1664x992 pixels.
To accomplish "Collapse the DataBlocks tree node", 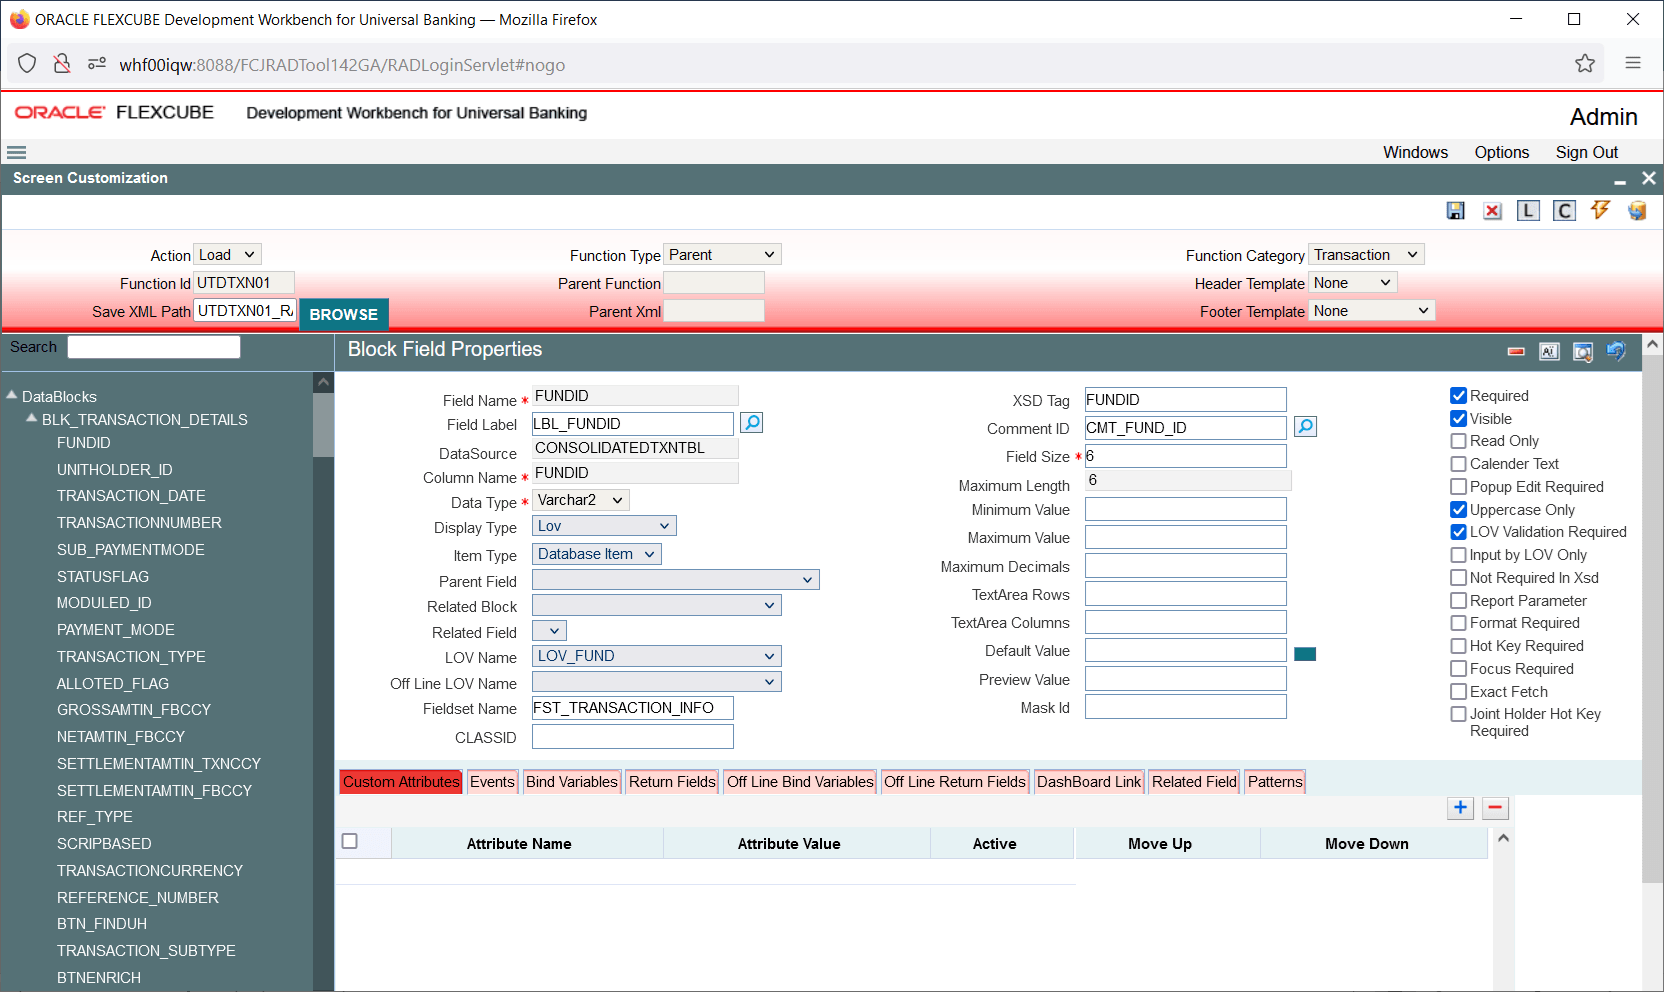I will (12, 396).
